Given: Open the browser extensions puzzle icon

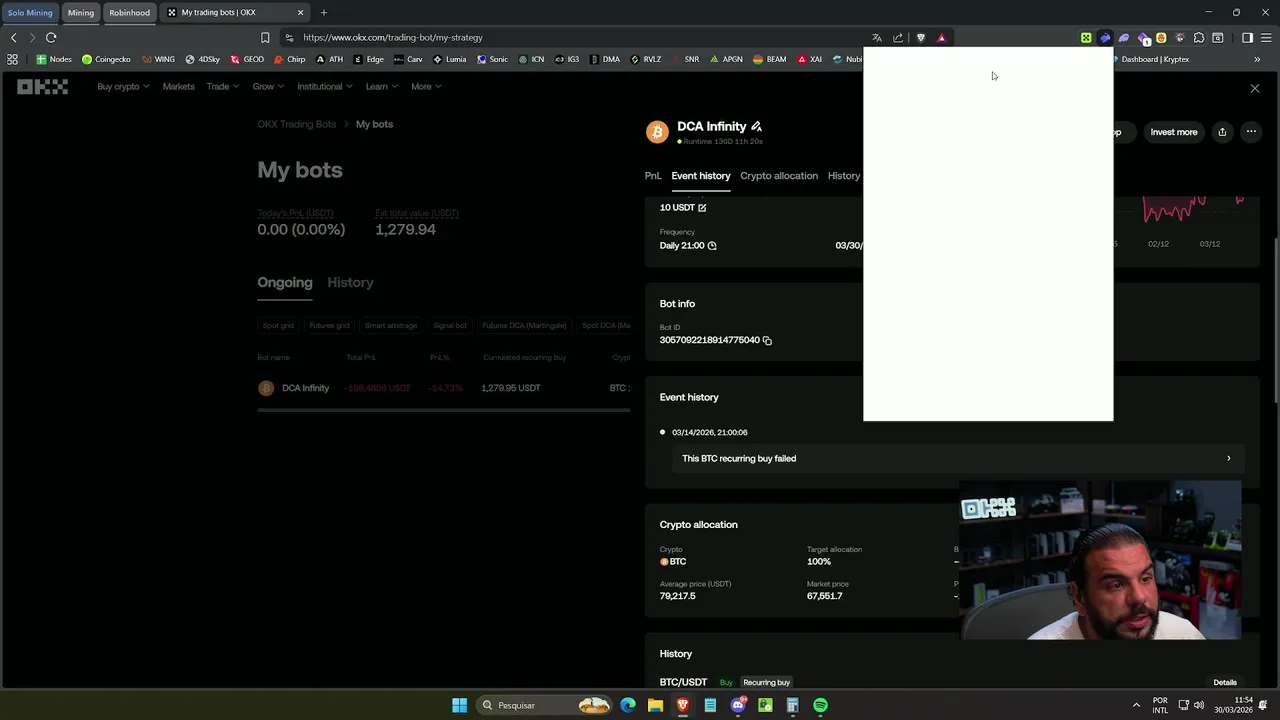Looking at the screenshot, I should [1199, 38].
